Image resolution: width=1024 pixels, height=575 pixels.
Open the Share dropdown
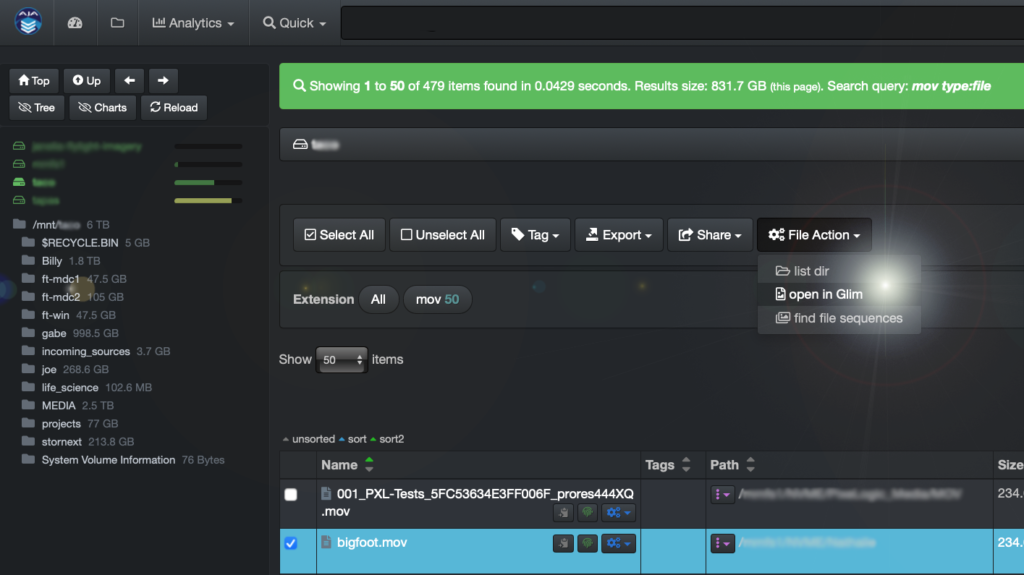(710, 235)
